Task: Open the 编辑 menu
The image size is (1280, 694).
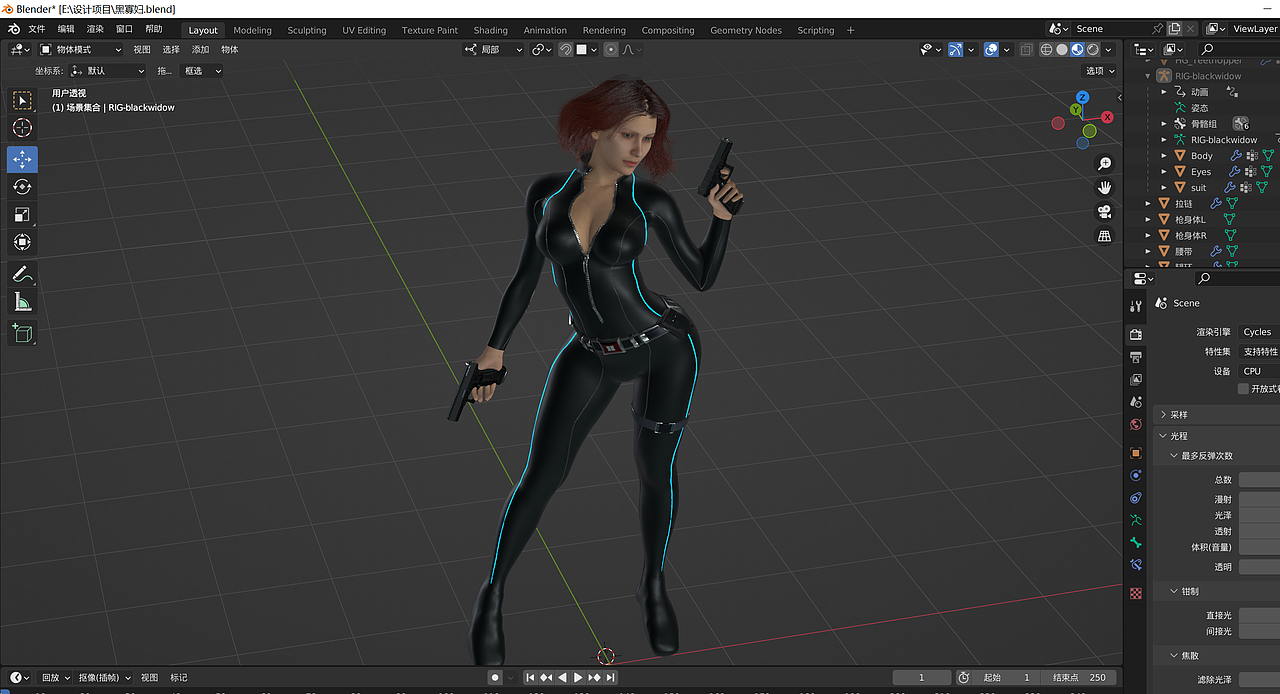Action: (x=66, y=30)
